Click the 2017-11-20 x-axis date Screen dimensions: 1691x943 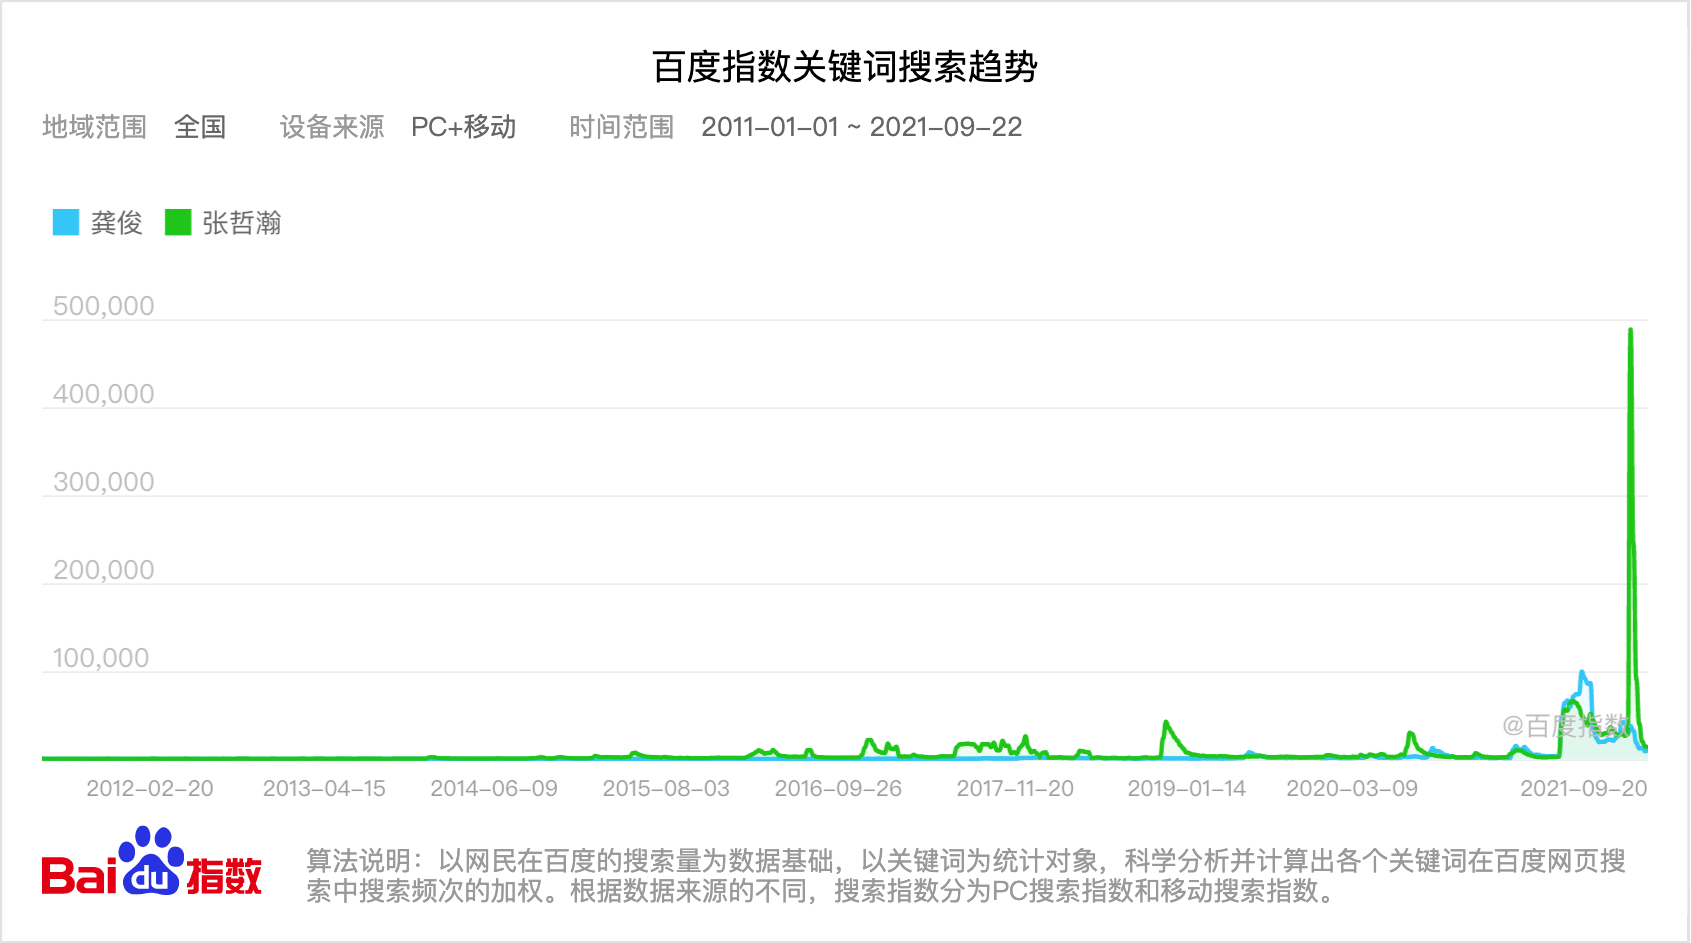point(1015,788)
